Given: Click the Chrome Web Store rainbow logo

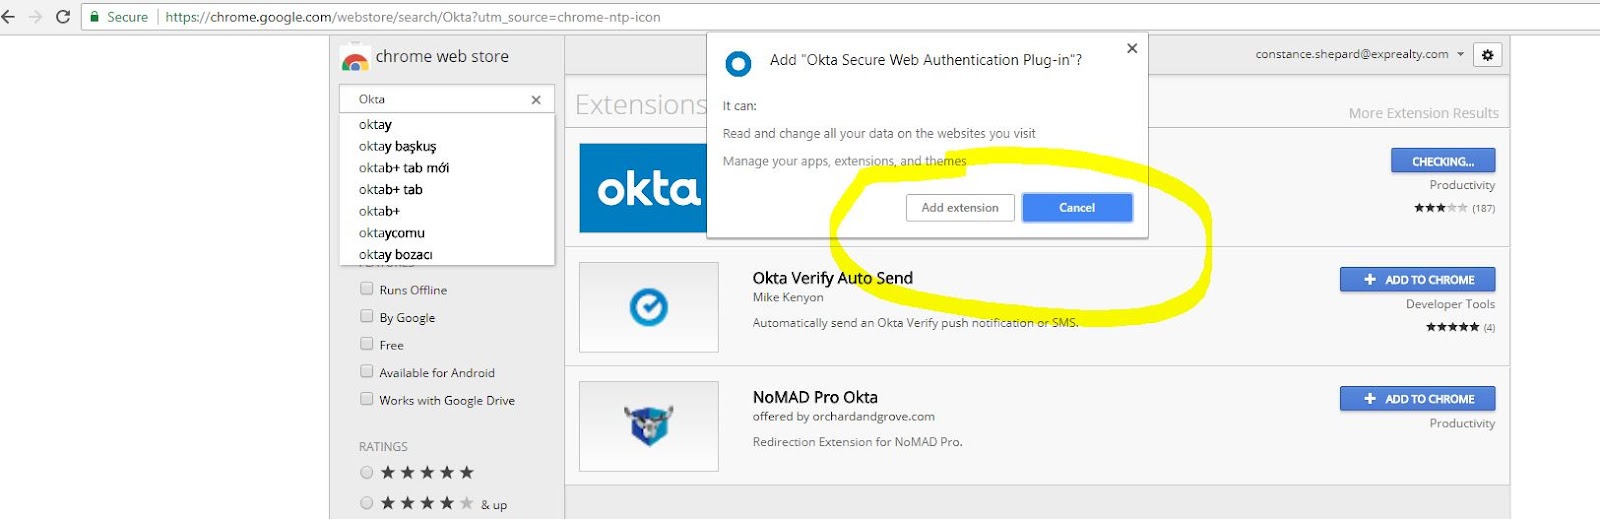Looking at the screenshot, I should coord(355,60).
